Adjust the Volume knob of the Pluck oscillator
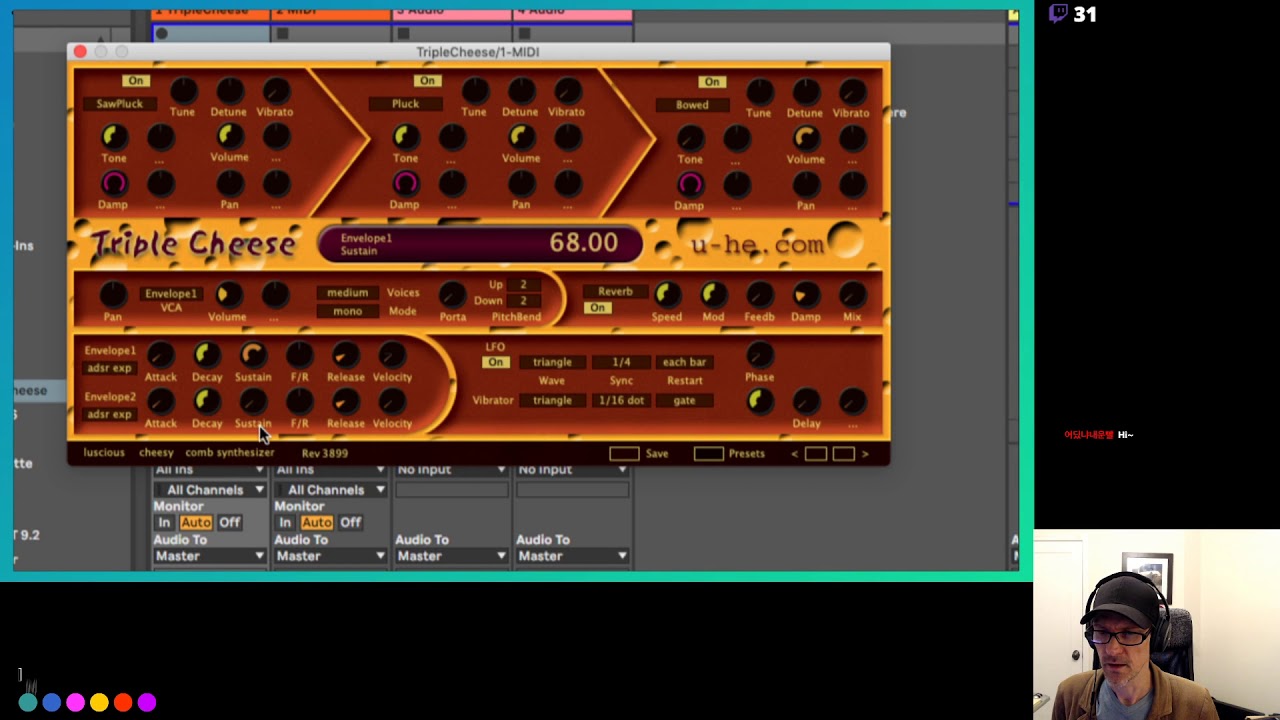The width and height of the screenshot is (1280, 720). 520,136
